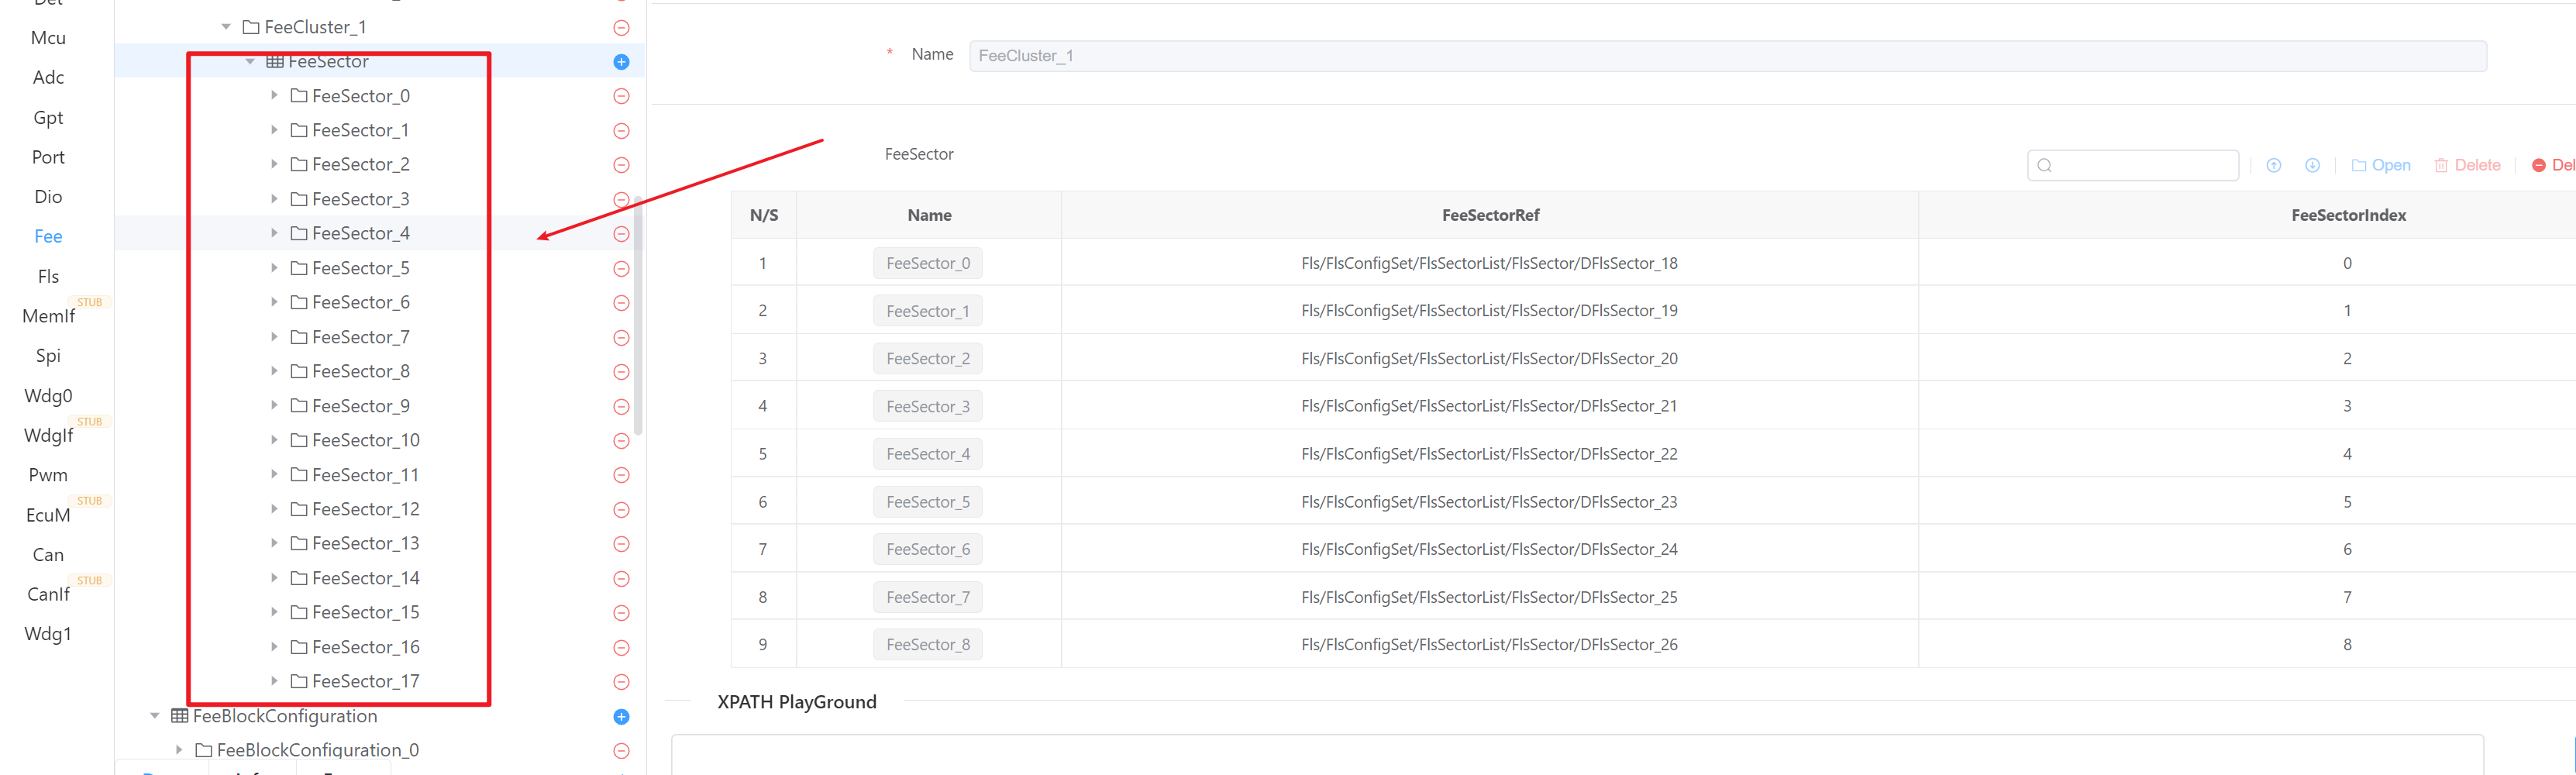Collapse the FeeSector container node
2576x775 pixels.
pos(250,62)
